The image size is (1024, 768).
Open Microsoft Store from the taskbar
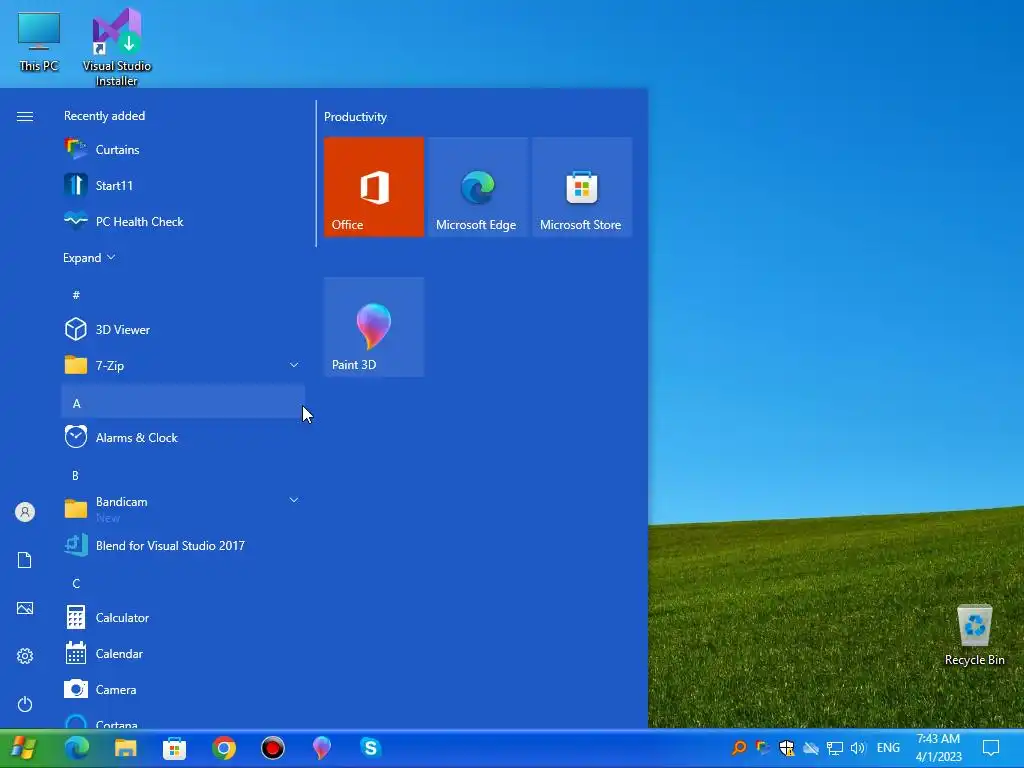pos(174,748)
